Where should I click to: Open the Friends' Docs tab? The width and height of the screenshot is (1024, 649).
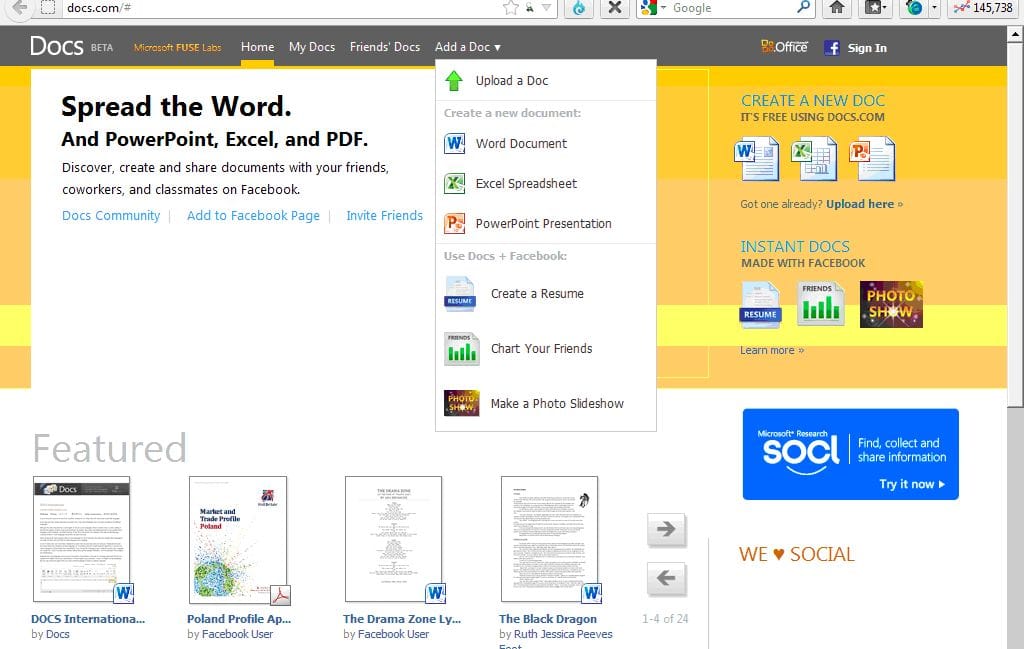[385, 47]
